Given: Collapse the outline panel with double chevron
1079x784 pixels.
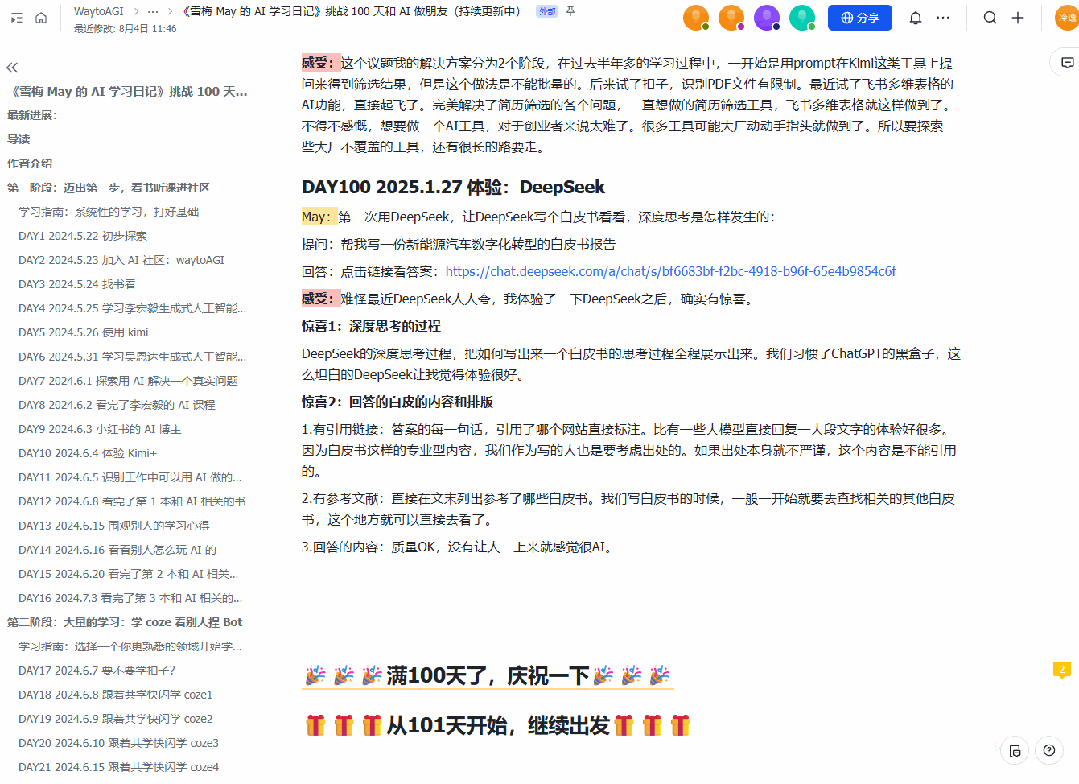Looking at the screenshot, I should coord(12,68).
